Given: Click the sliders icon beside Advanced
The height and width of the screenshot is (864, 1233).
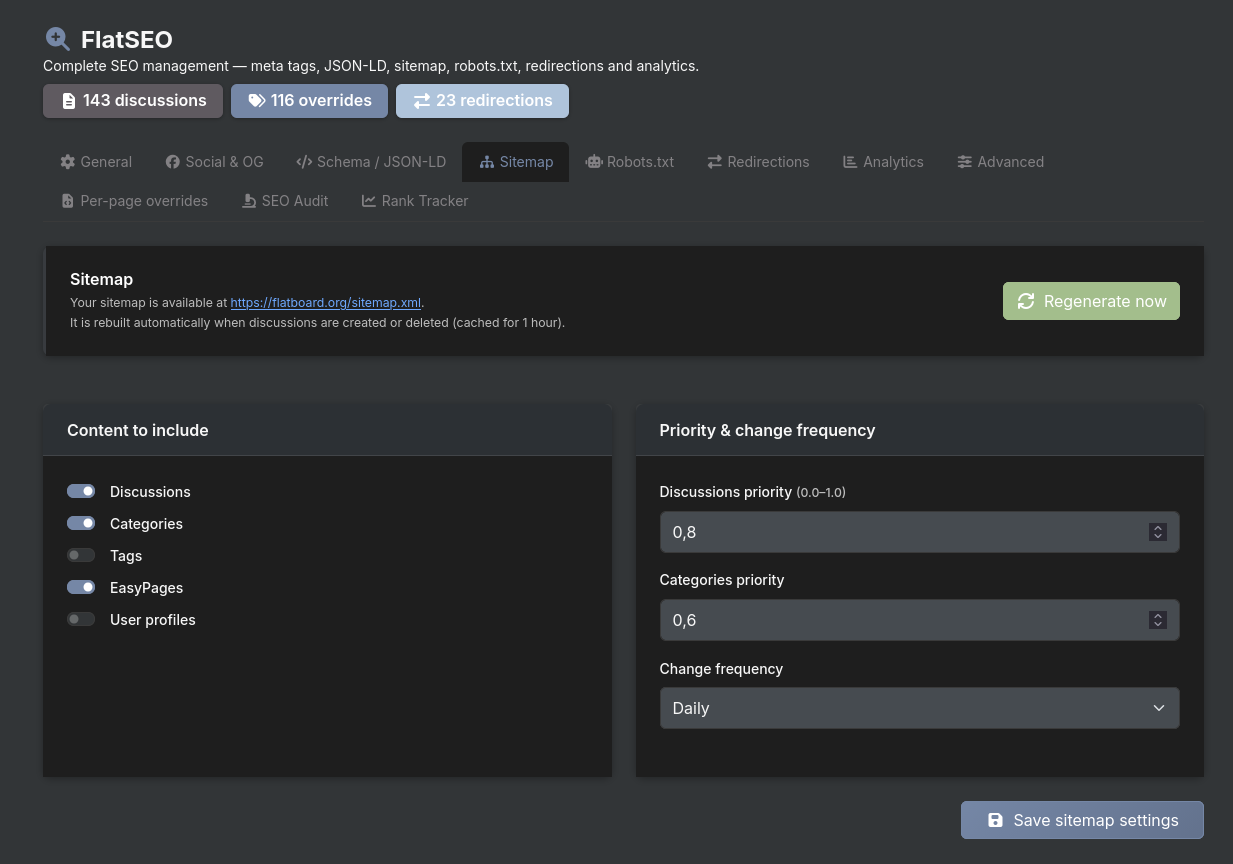Looking at the screenshot, I should click(x=964, y=162).
